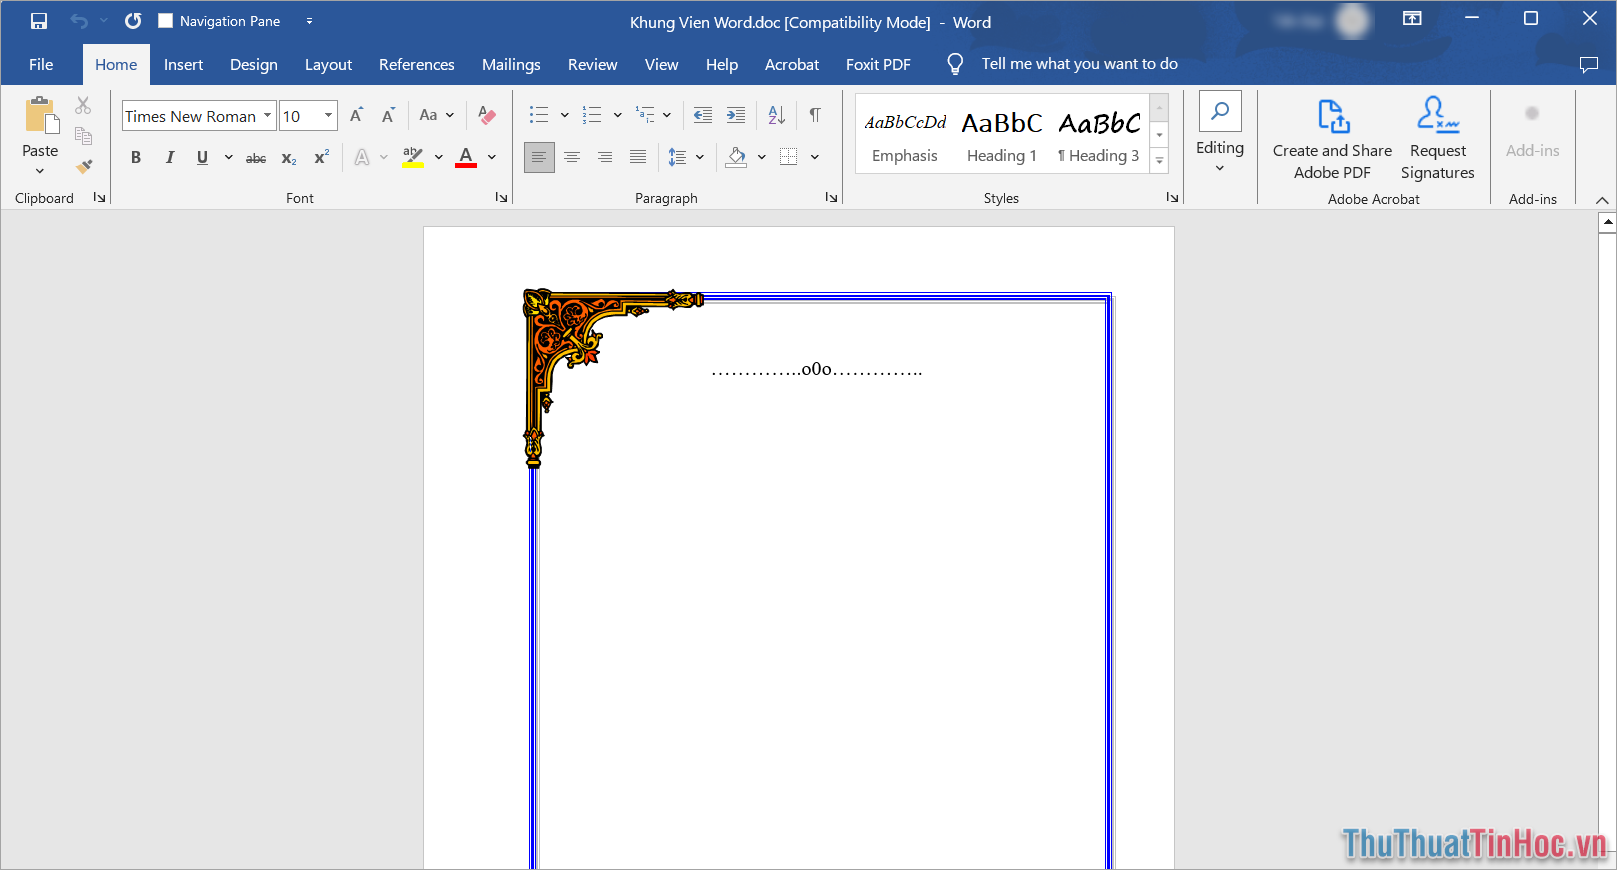This screenshot has height=870, width=1617.
Task: Click the Comments speech bubble icon
Action: [x=1588, y=64]
